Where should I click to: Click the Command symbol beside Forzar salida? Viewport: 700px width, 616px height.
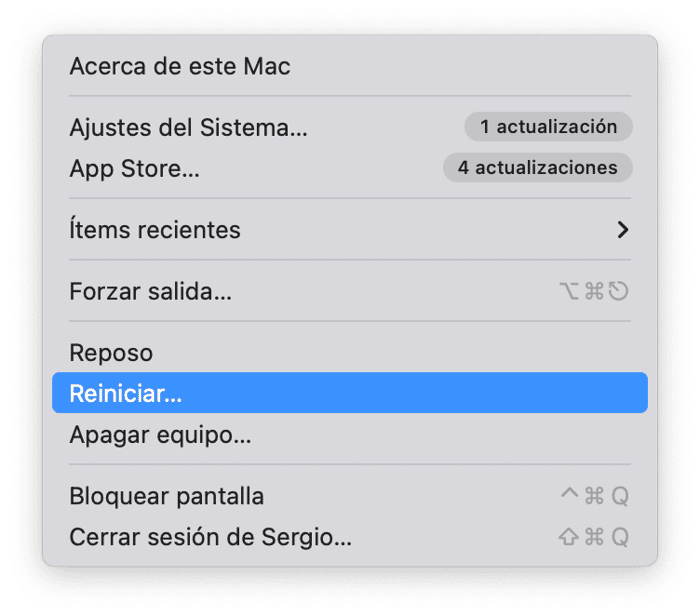click(594, 292)
